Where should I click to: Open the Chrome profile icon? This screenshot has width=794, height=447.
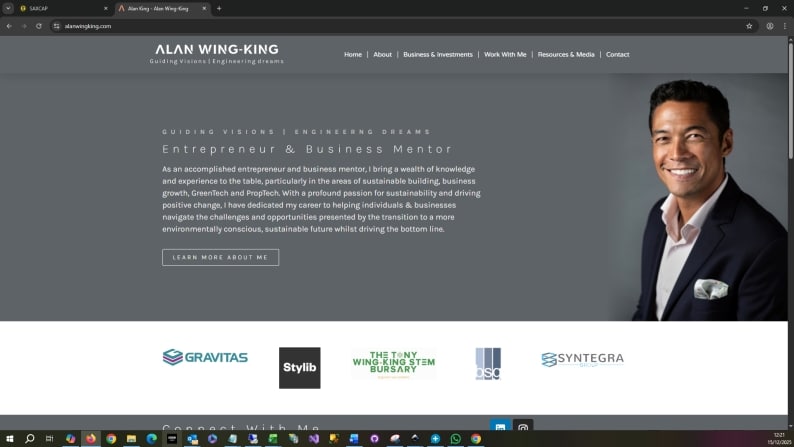[770, 26]
